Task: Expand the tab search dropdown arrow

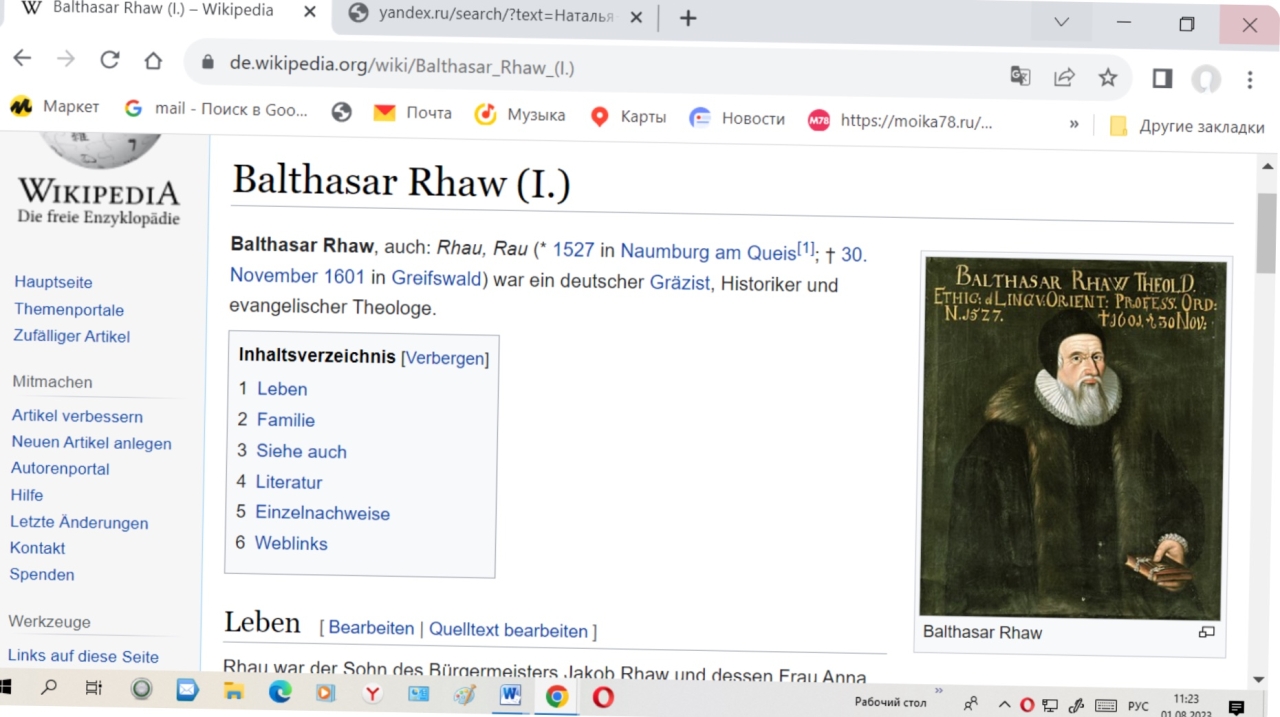Action: coord(1062,22)
